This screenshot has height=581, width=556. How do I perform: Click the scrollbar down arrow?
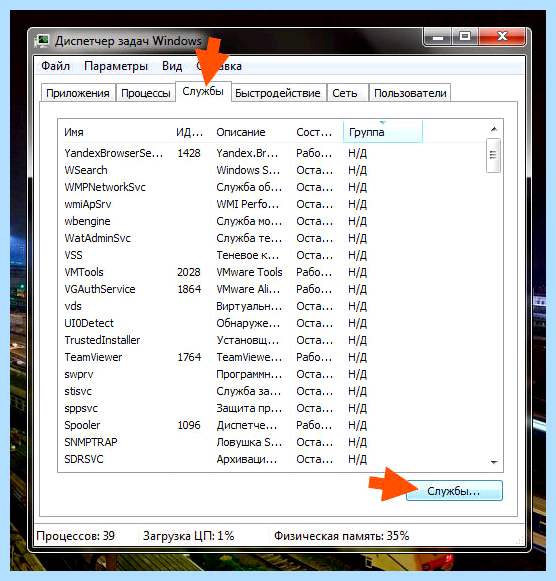[x=494, y=462]
